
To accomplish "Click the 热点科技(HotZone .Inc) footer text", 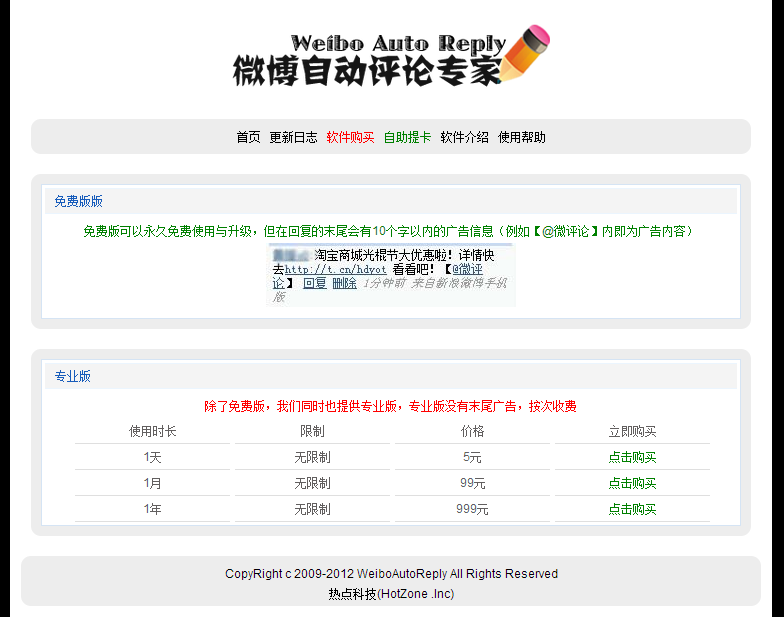I will point(391,594).
